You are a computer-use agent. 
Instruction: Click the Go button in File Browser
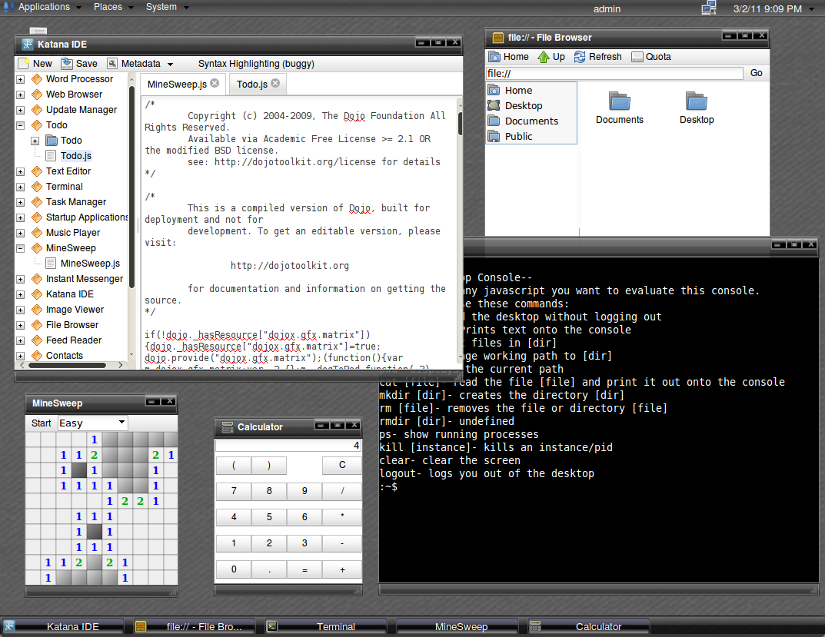click(756, 73)
